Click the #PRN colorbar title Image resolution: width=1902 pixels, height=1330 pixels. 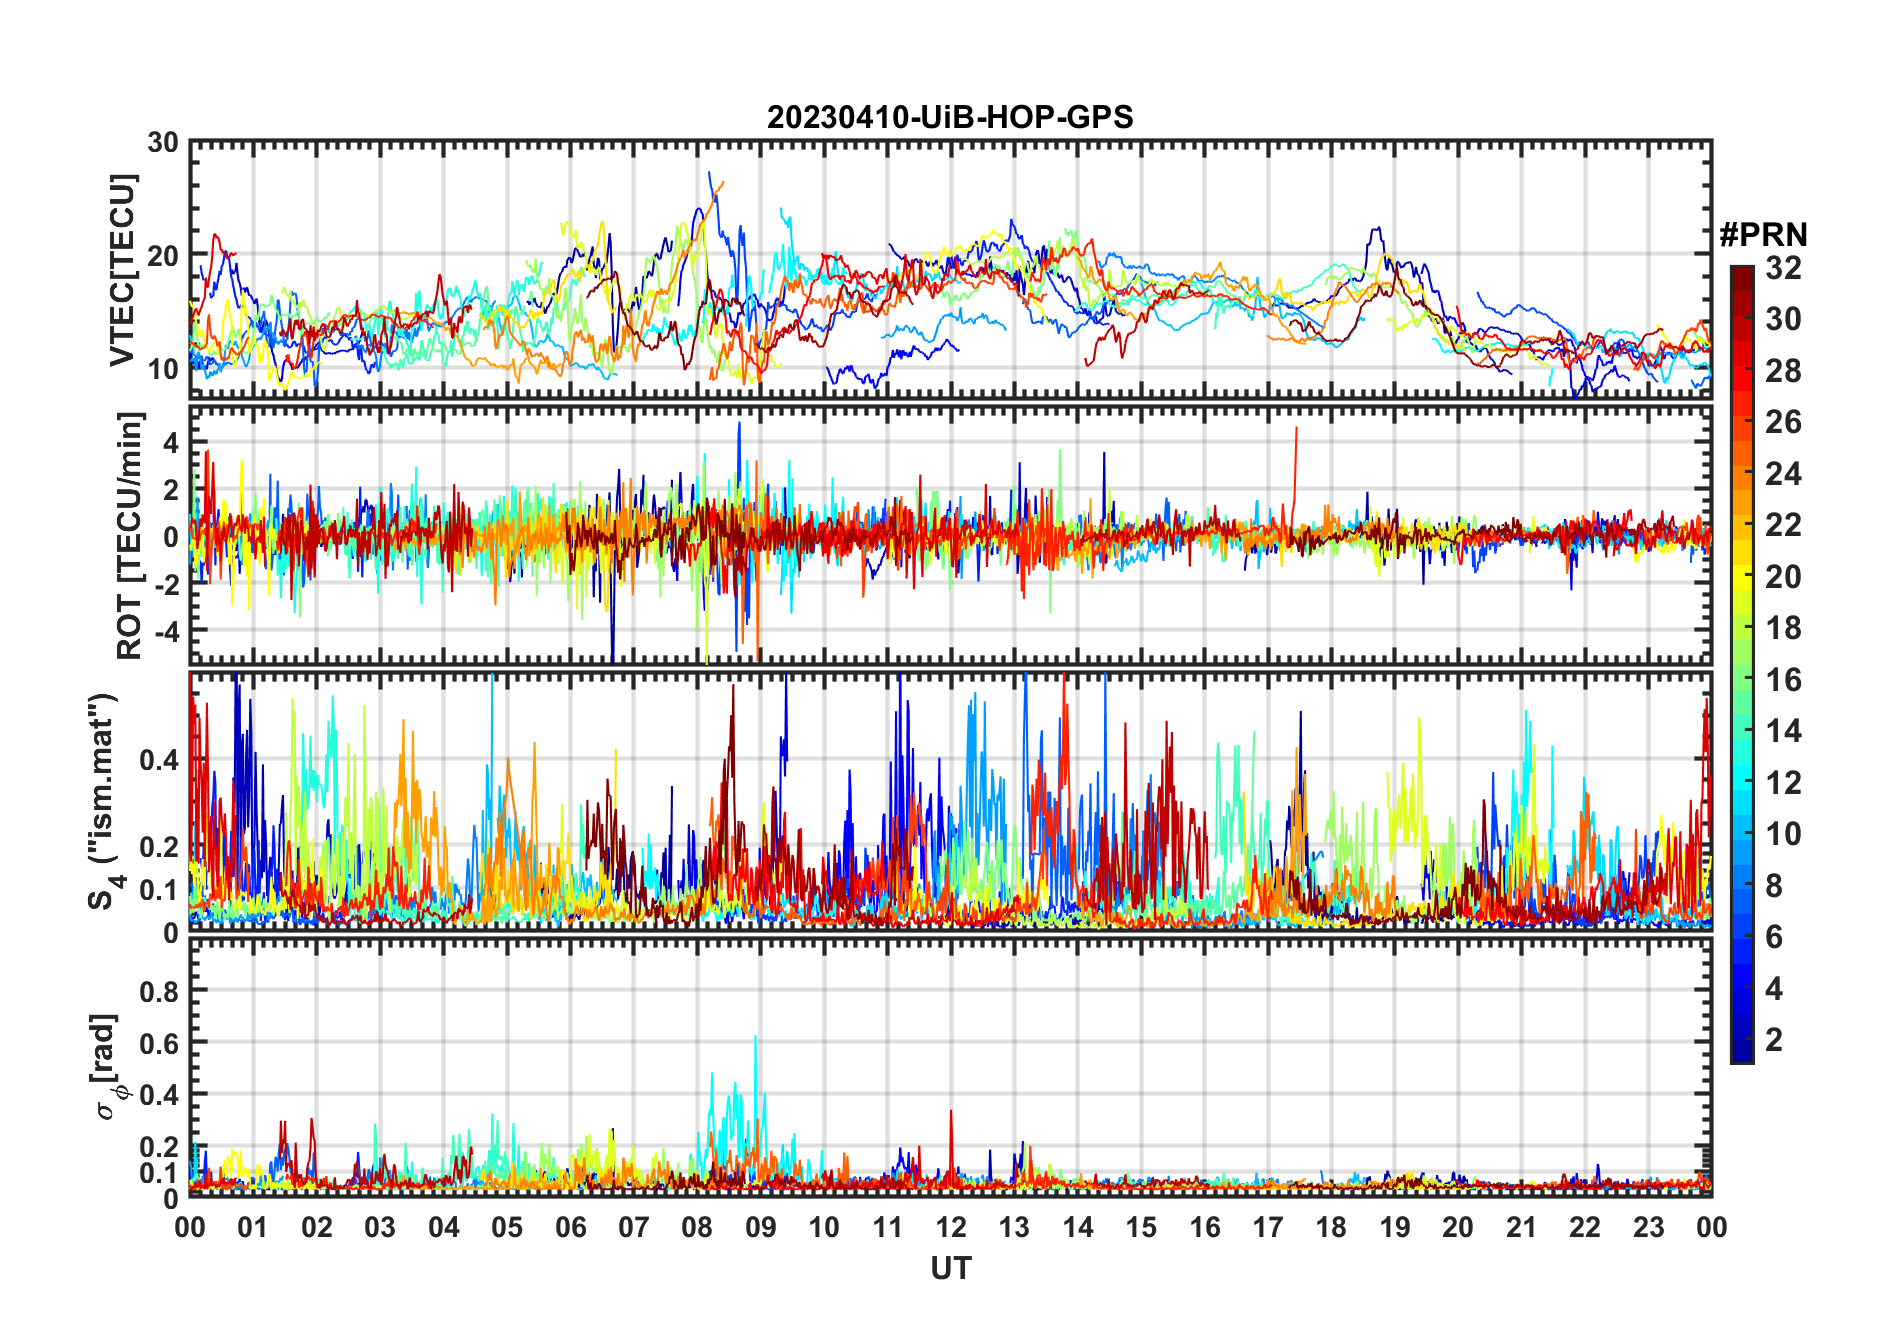[x=1763, y=235]
